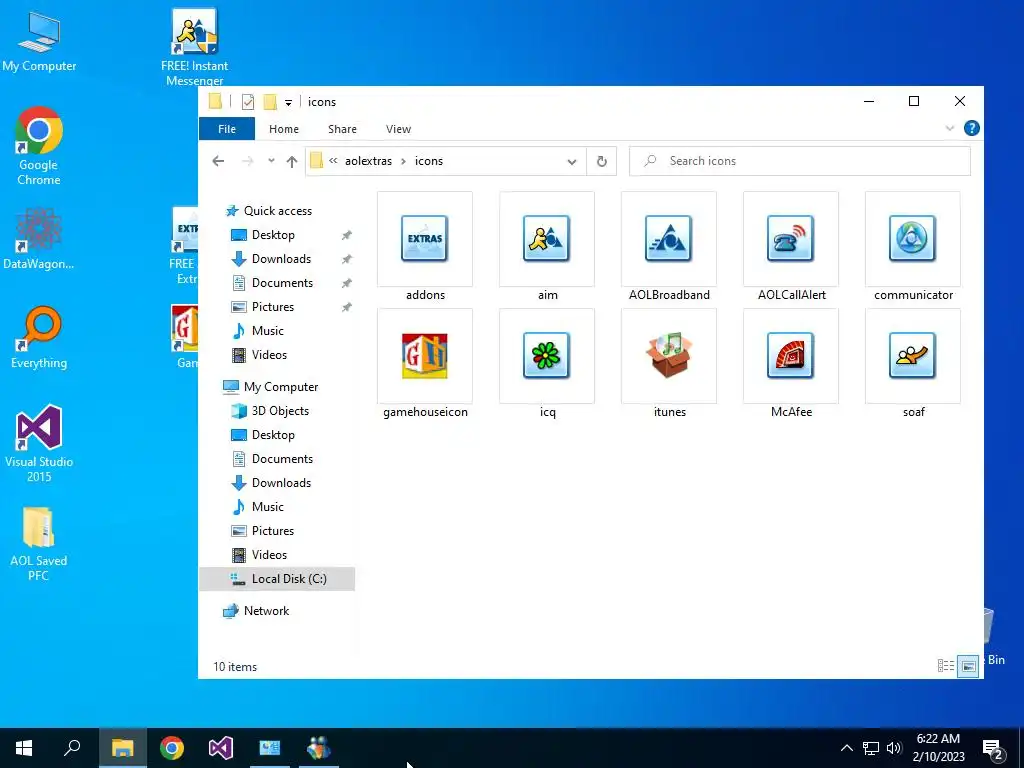Viewport: 1024px width, 768px height.
Task: Open the File menu tab
Action: click(x=227, y=129)
